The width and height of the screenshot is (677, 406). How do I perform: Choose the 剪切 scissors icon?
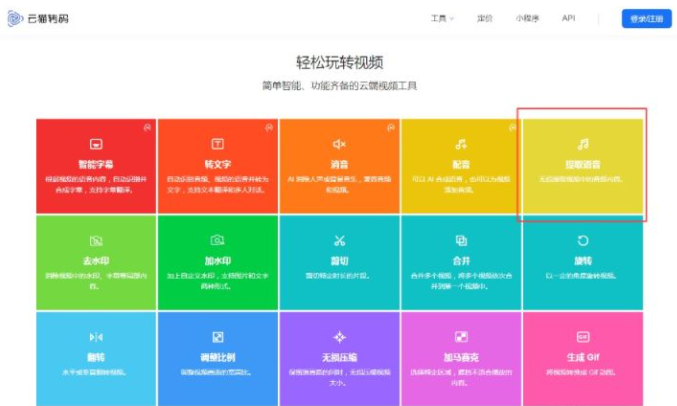[339, 241]
